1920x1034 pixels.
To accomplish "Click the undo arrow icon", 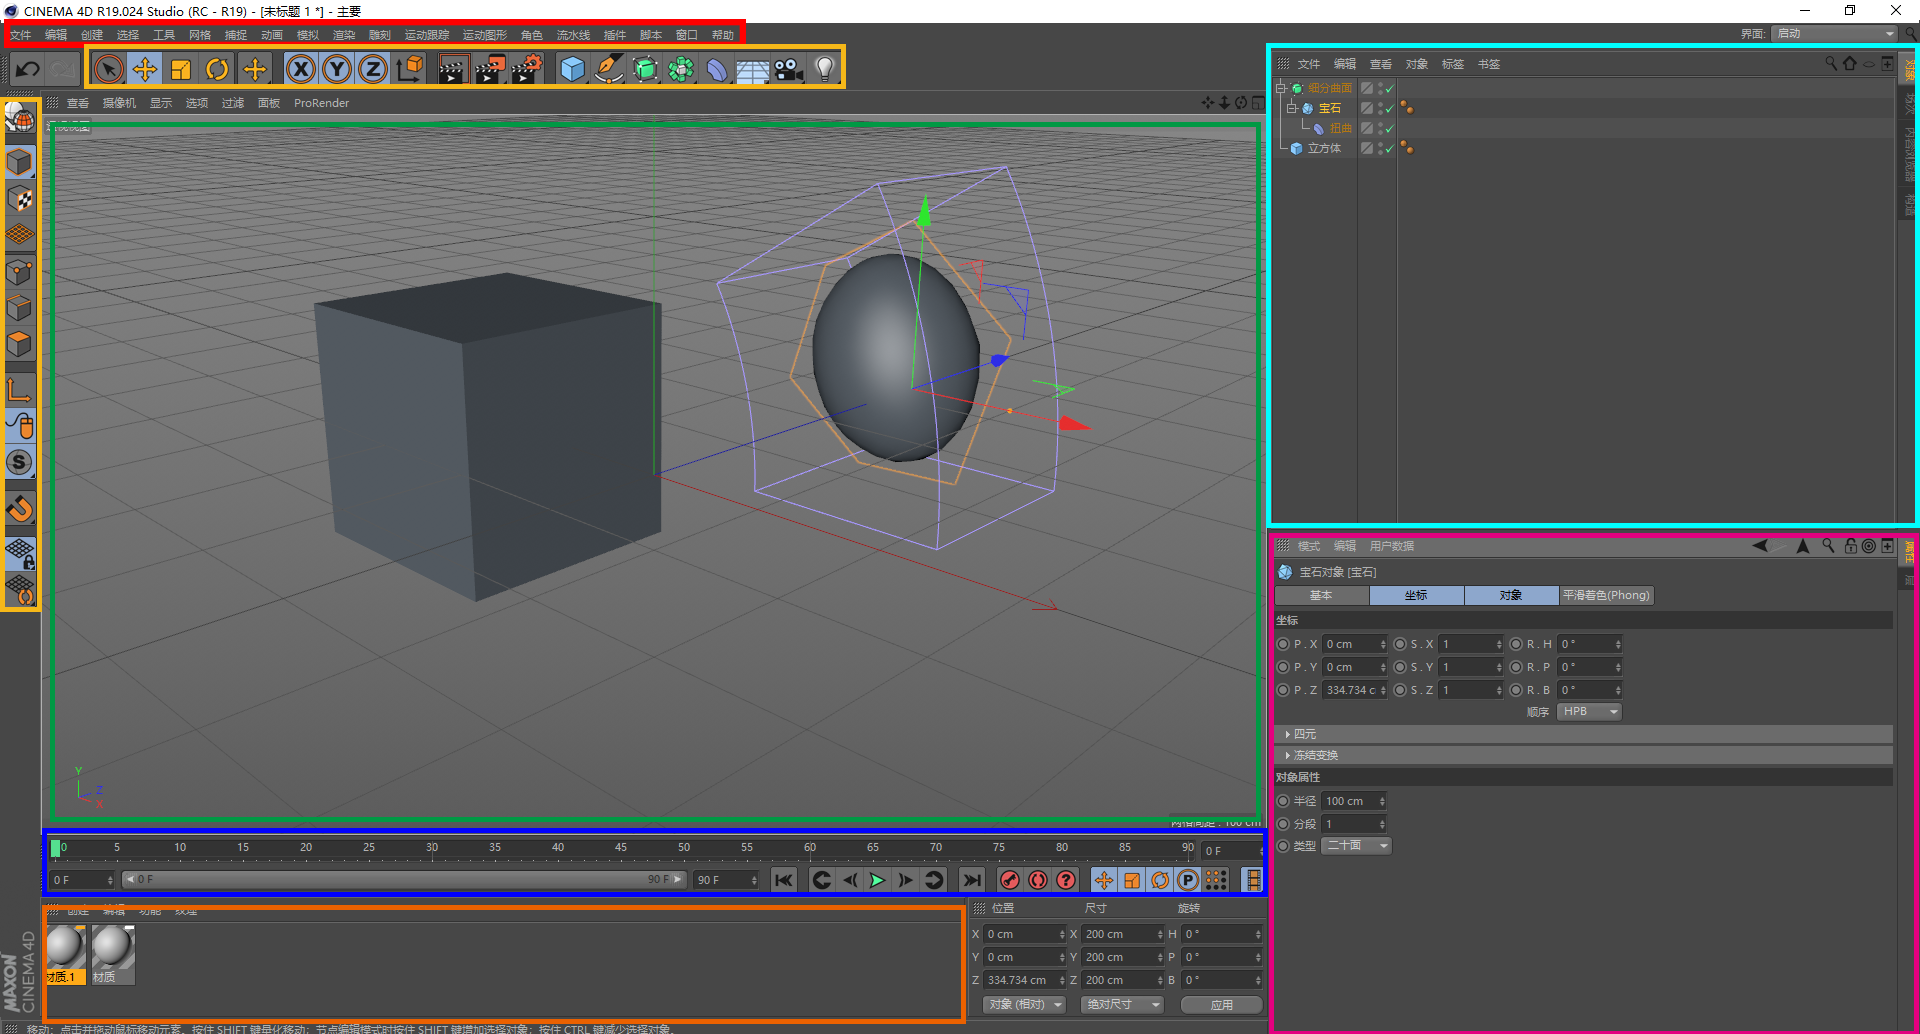I will (x=27, y=69).
